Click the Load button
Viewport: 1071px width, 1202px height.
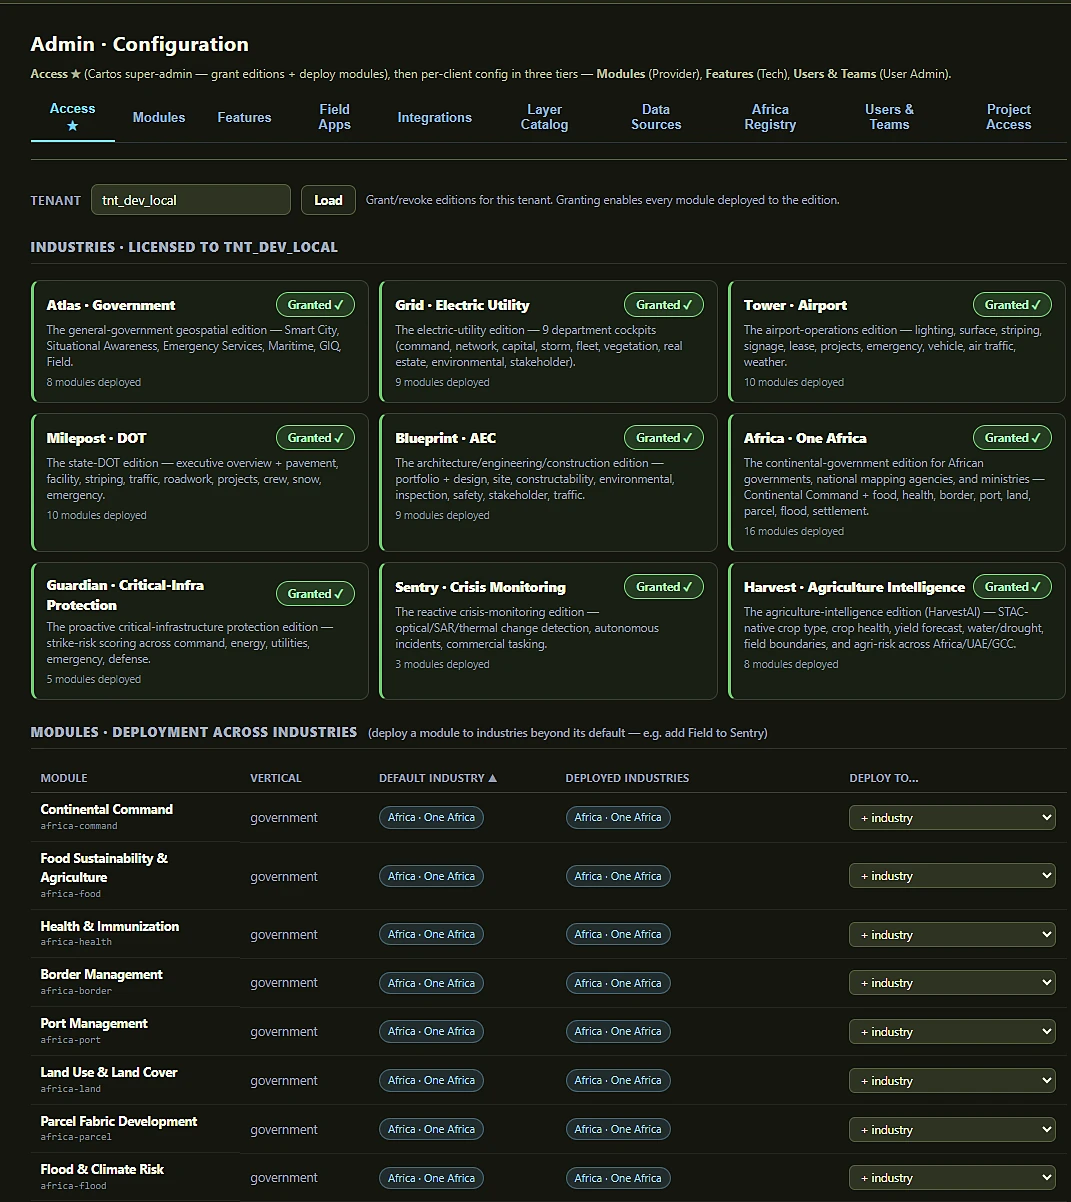tap(328, 200)
